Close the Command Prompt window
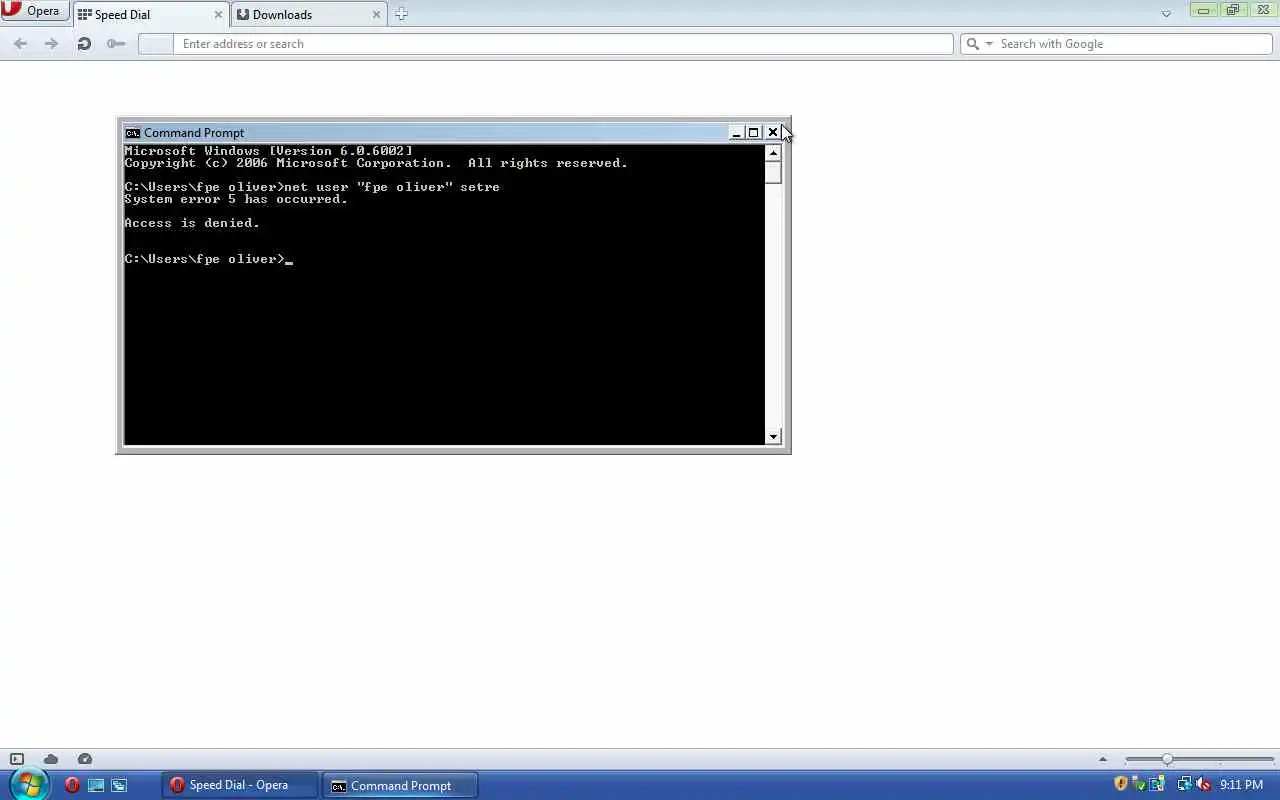The height and width of the screenshot is (800, 1280). tap(773, 132)
